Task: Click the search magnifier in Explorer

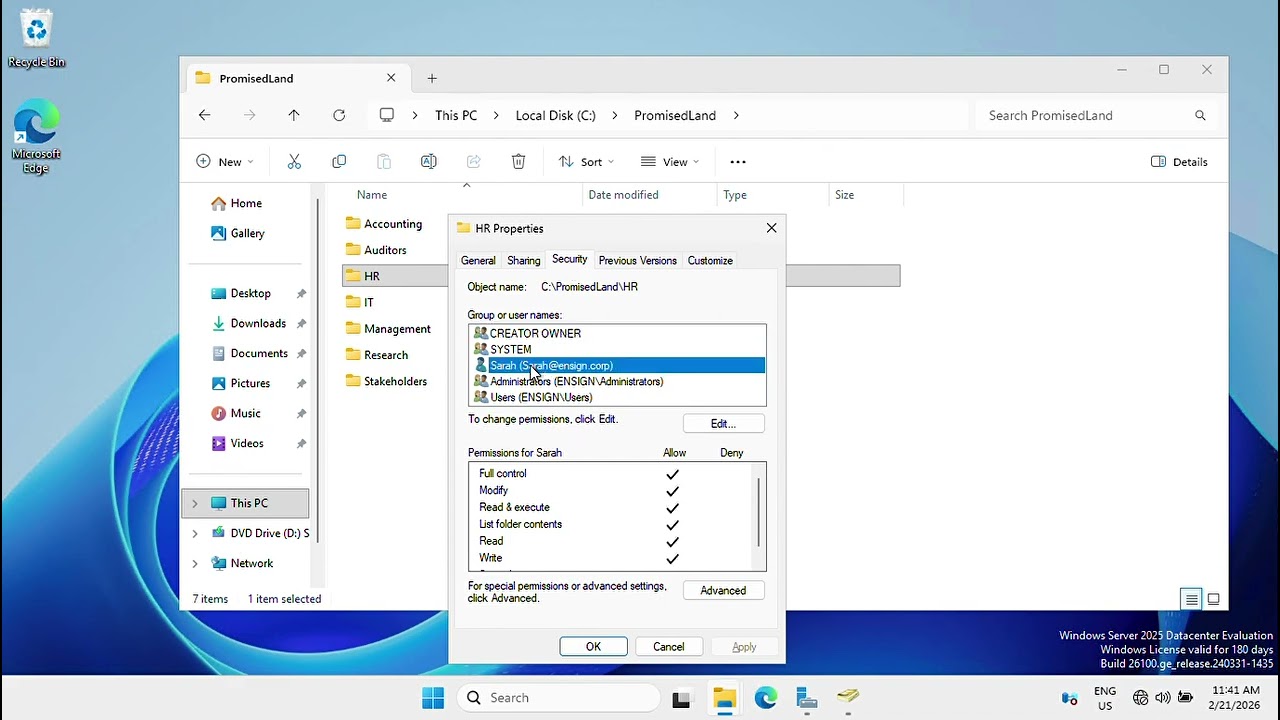Action: point(1200,115)
